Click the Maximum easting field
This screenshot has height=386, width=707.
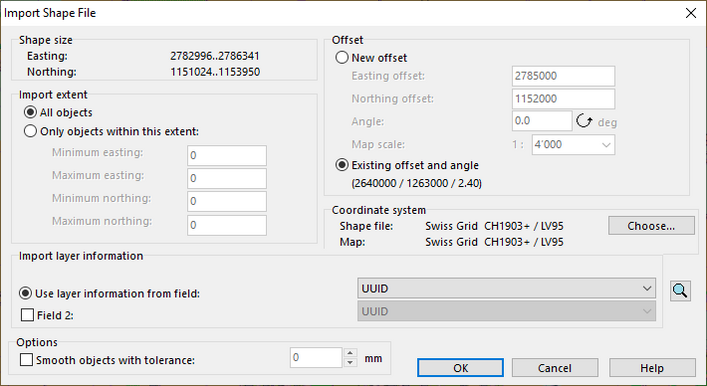[x=227, y=178]
